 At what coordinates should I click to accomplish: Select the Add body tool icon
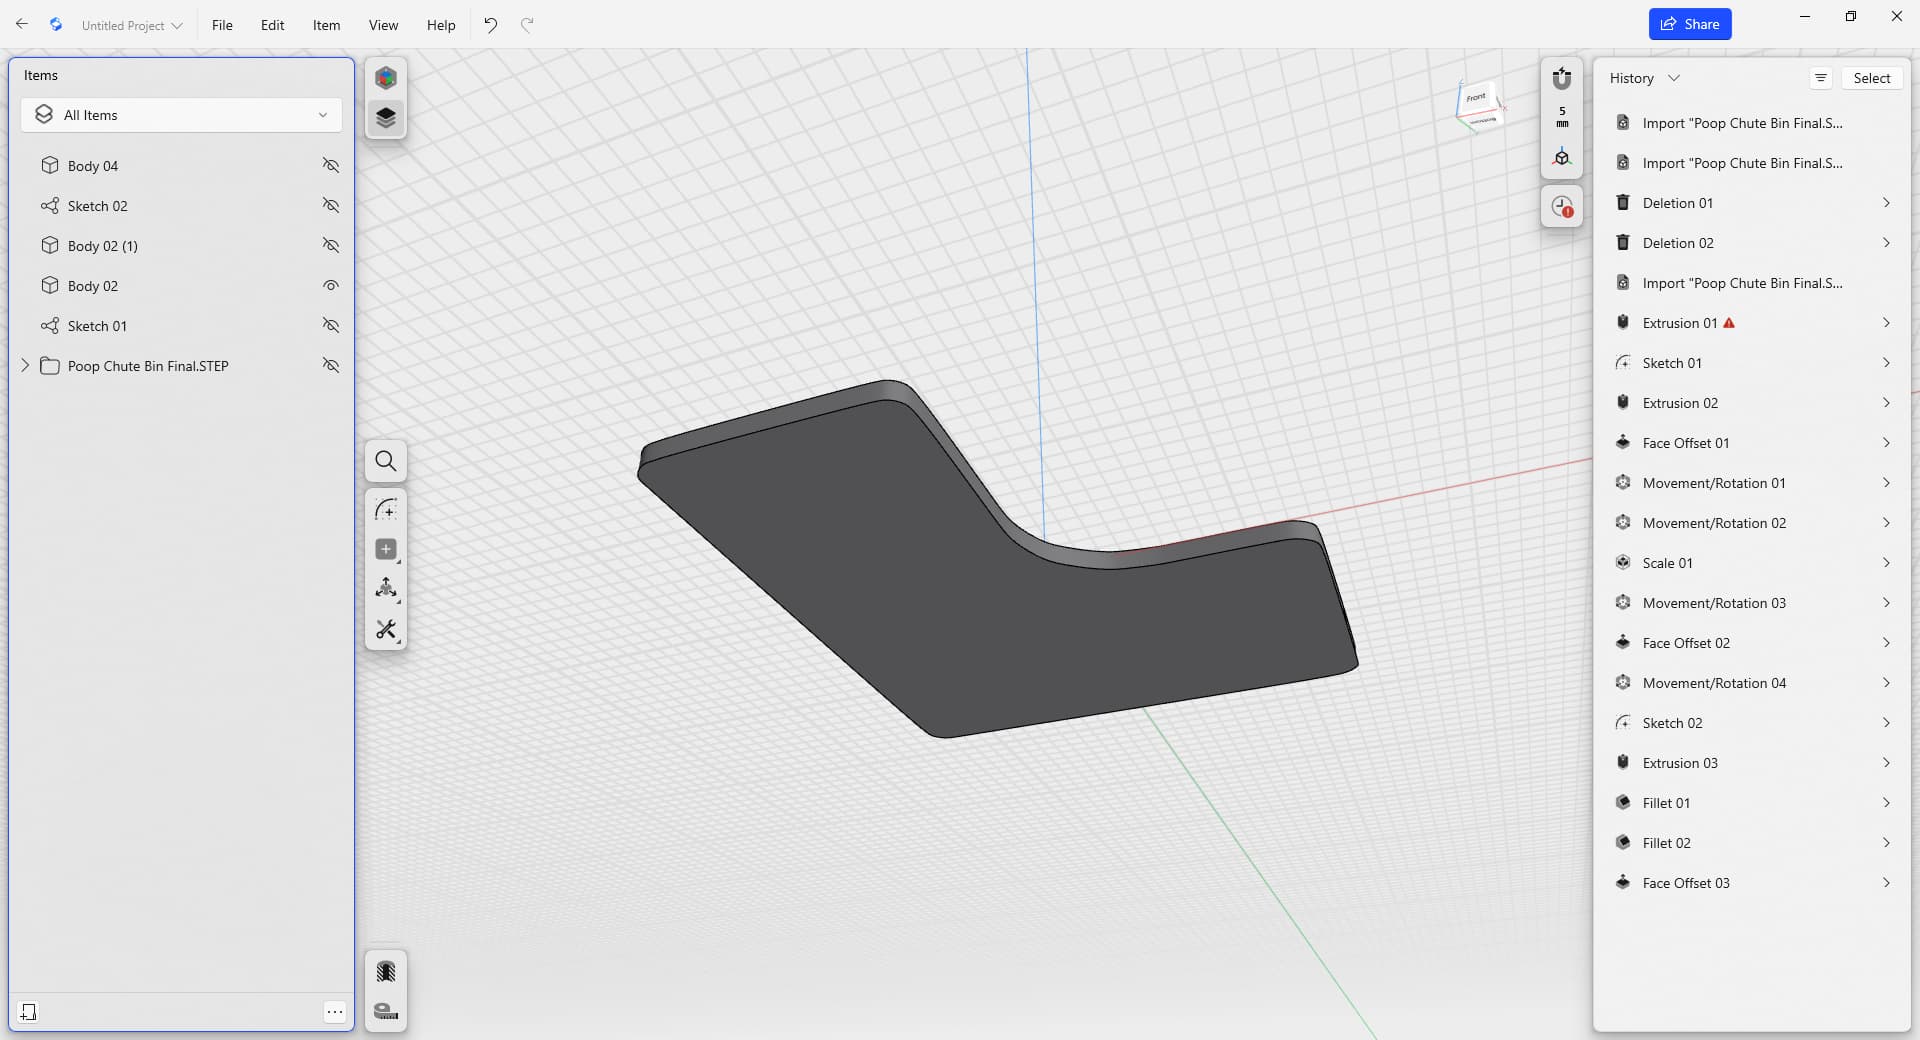386,549
